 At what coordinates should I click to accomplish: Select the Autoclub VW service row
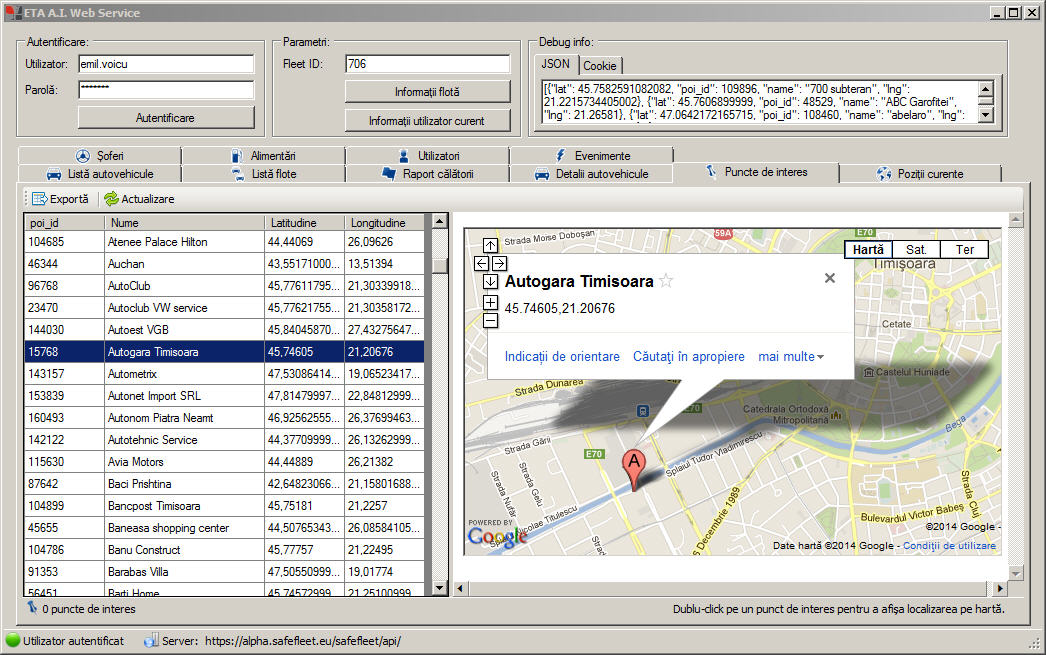tap(224, 307)
